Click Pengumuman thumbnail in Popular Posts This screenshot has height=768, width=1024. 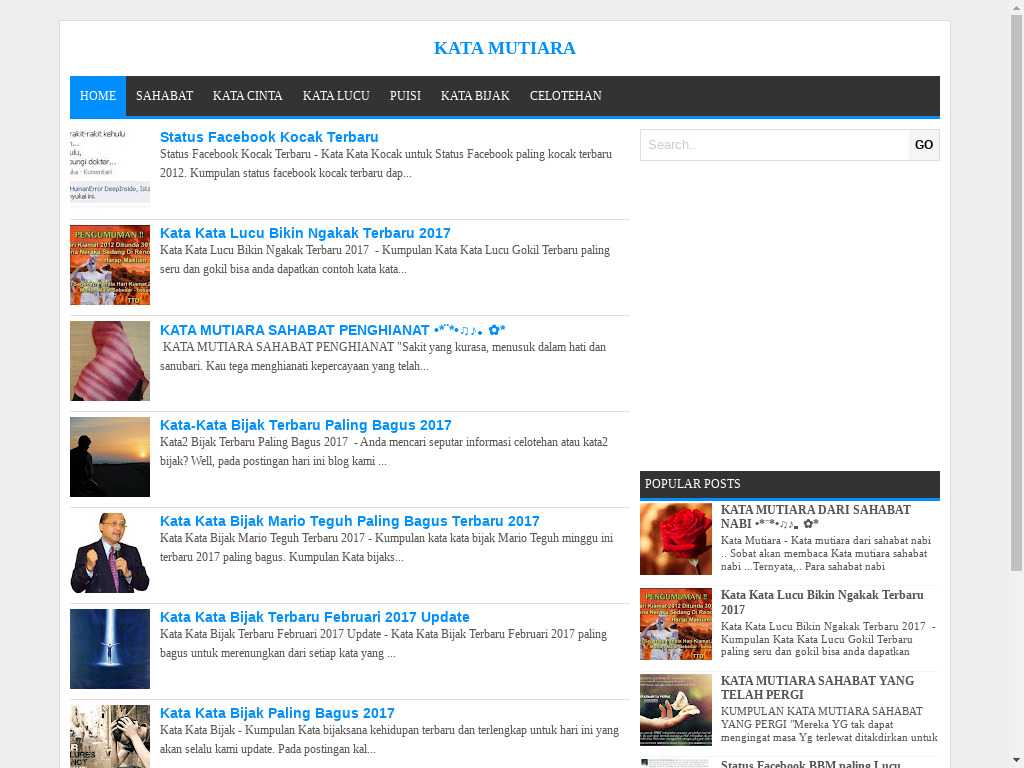coord(676,624)
